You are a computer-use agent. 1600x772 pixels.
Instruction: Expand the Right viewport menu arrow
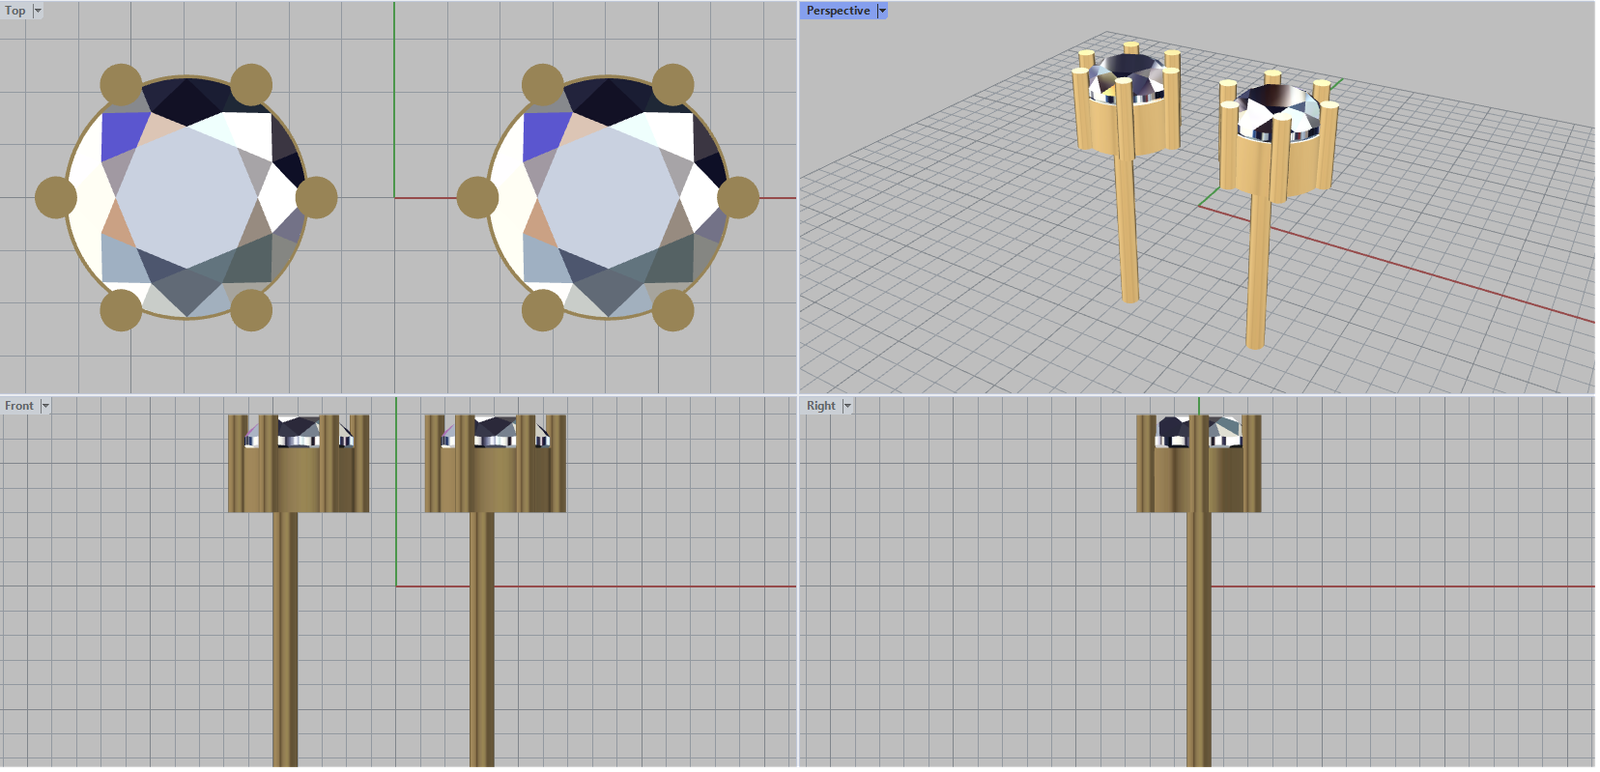pyautogui.click(x=847, y=406)
